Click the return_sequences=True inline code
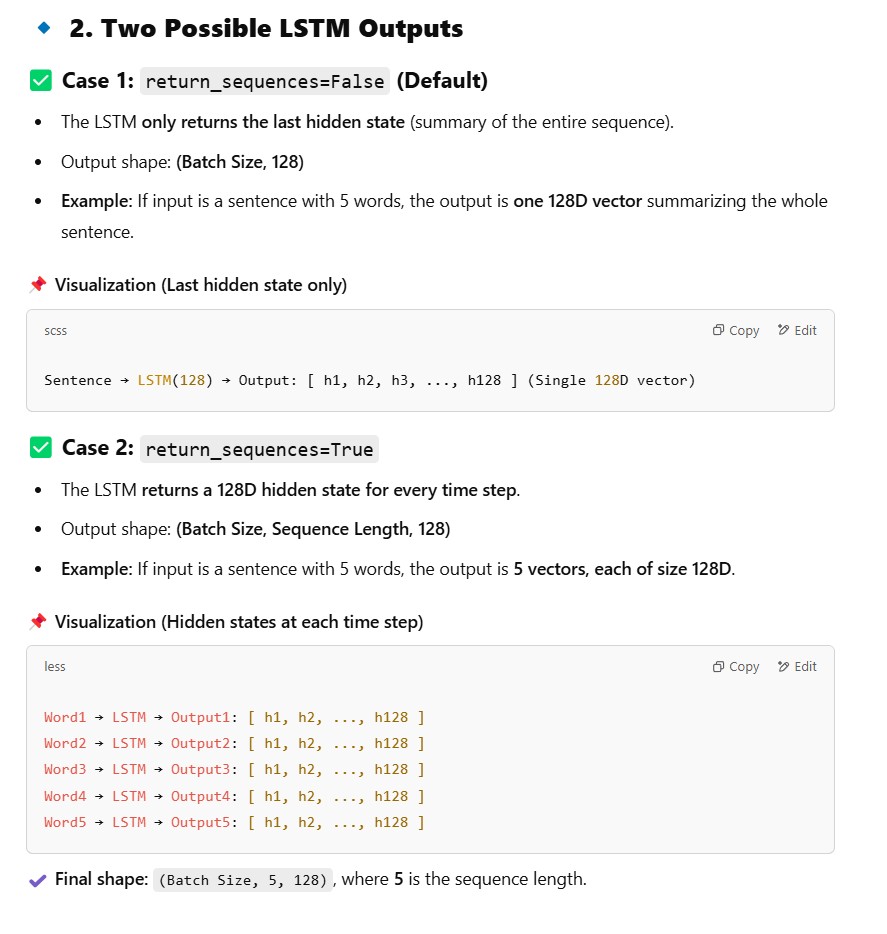Viewport: 887px width, 934px height. [259, 449]
